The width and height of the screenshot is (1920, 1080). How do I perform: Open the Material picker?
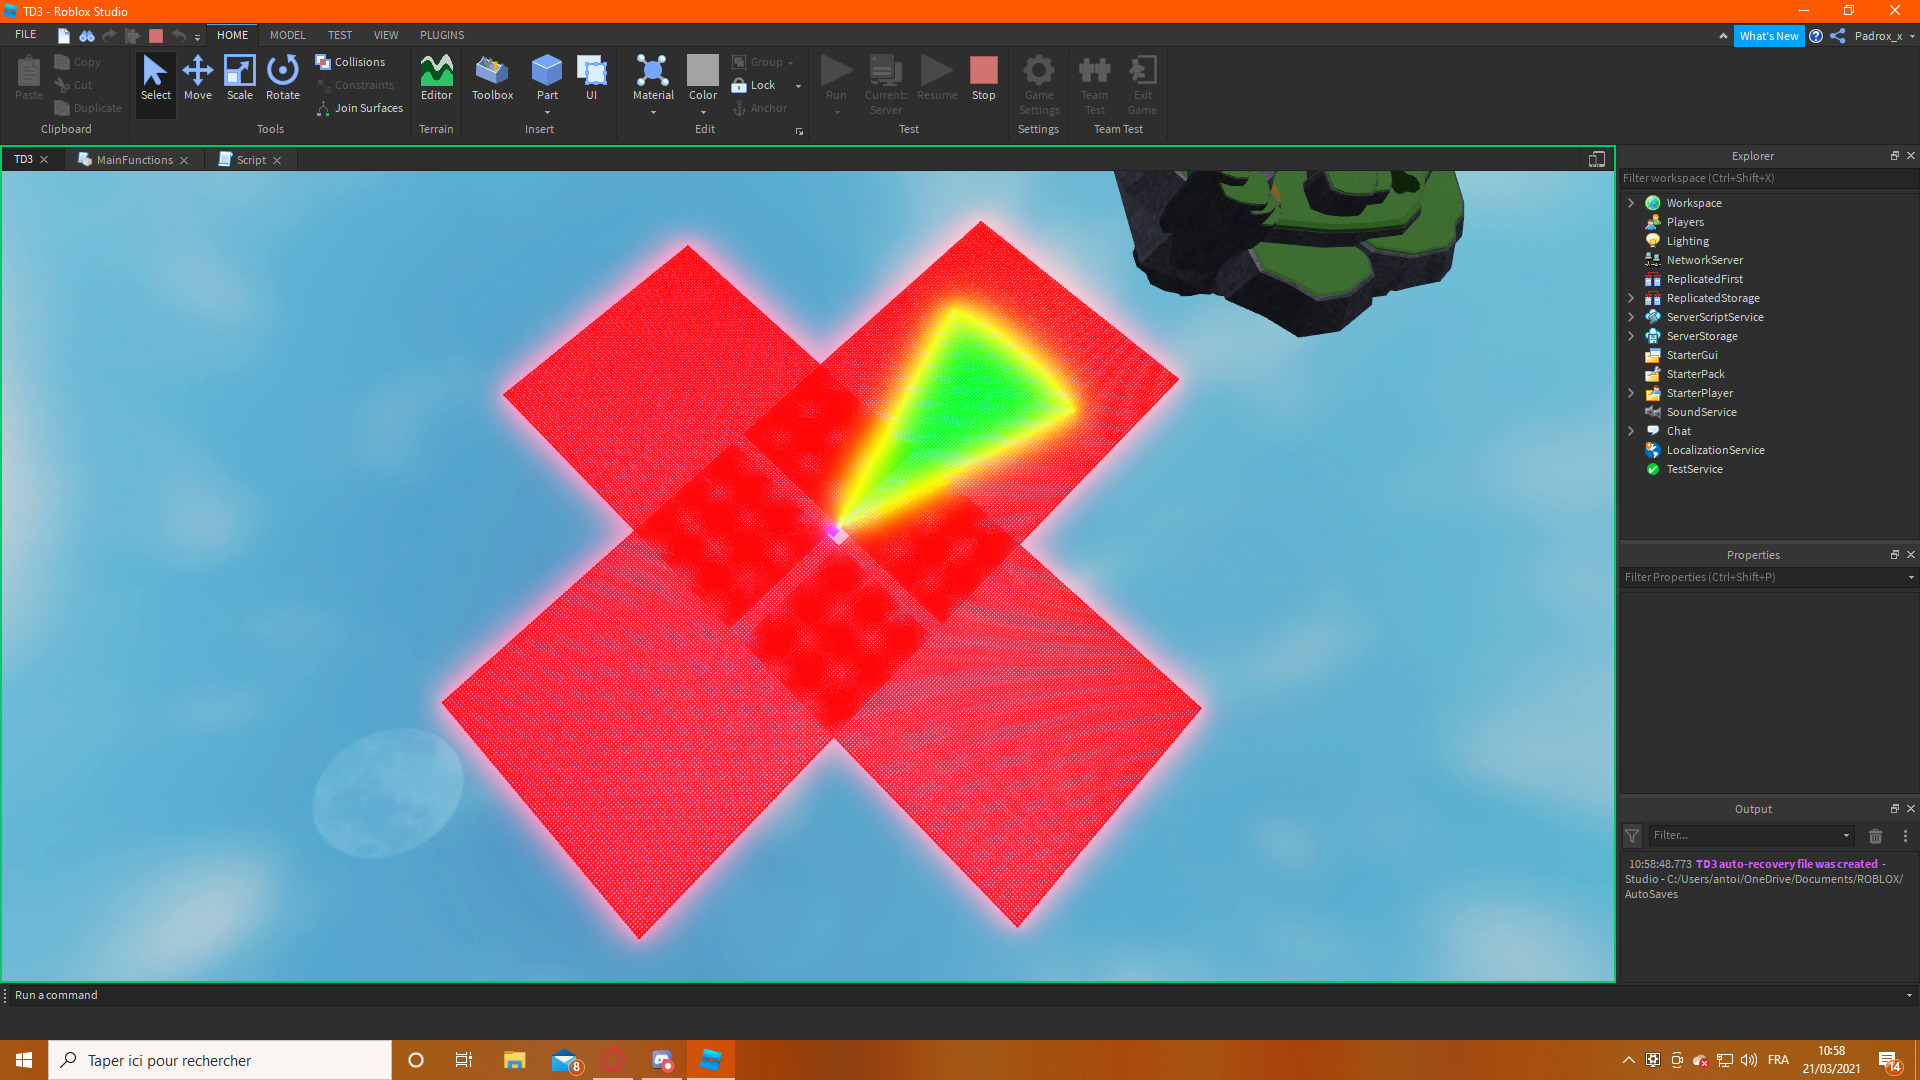(653, 78)
